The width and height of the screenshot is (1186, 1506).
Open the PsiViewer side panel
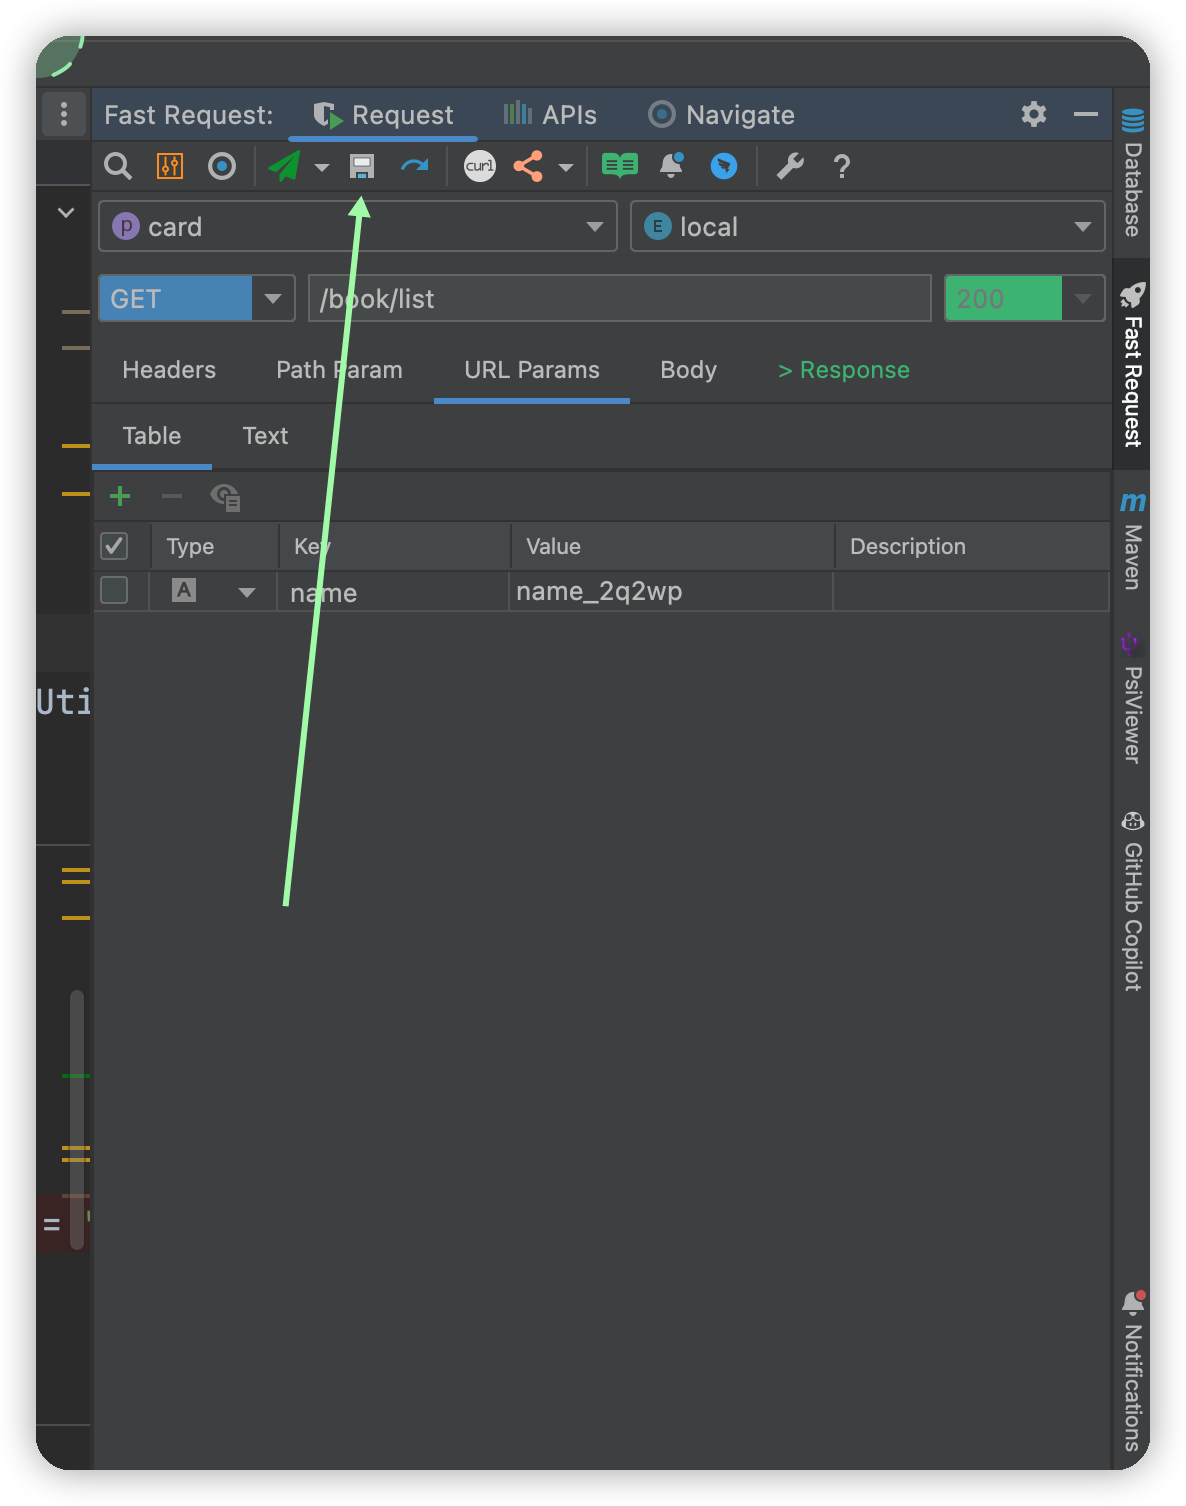(1132, 698)
